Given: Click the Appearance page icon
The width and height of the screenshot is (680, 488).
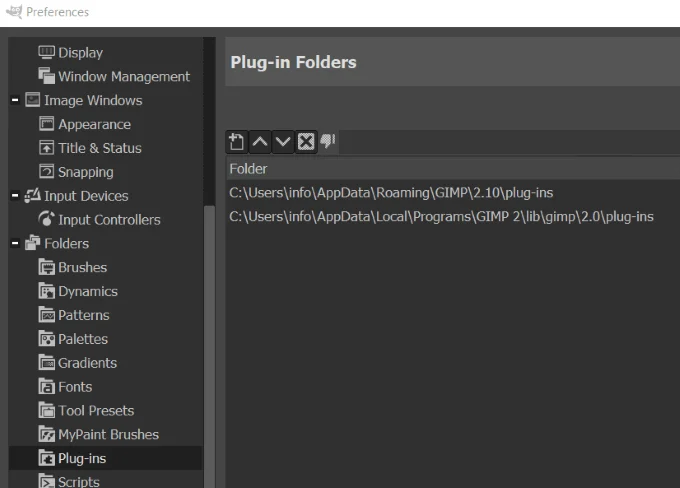Looking at the screenshot, I should click(x=46, y=124).
